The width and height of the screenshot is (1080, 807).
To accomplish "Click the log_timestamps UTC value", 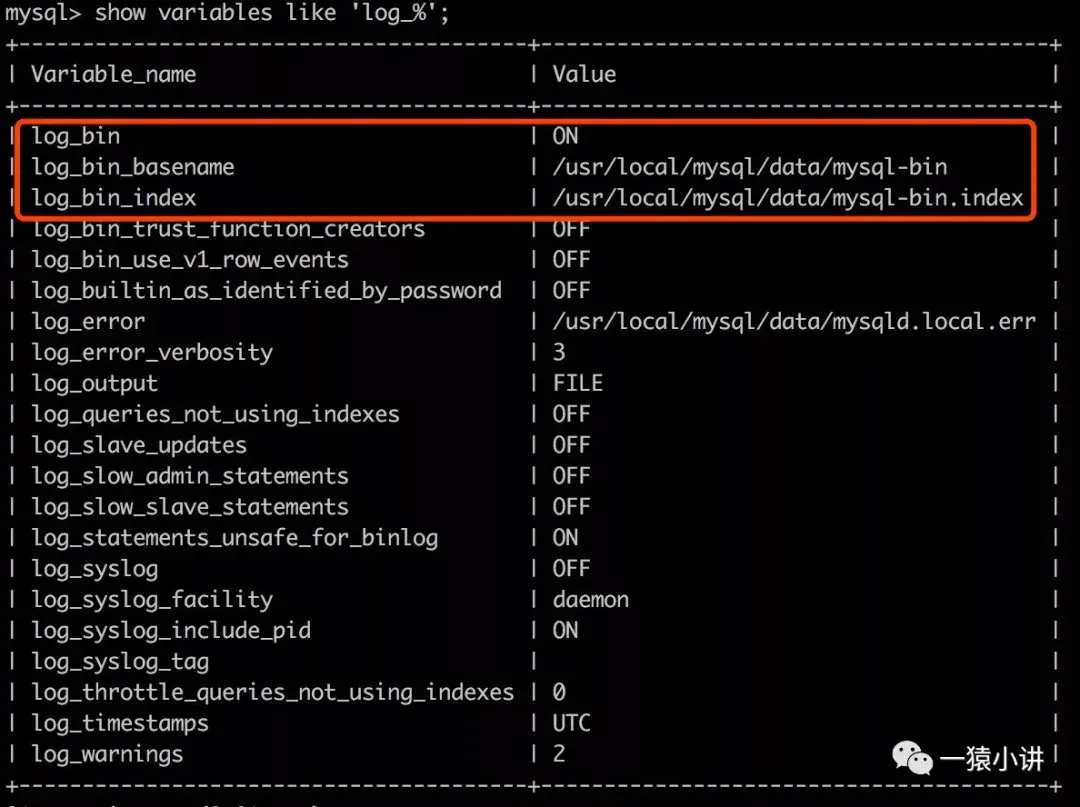I will click(x=571, y=723).
